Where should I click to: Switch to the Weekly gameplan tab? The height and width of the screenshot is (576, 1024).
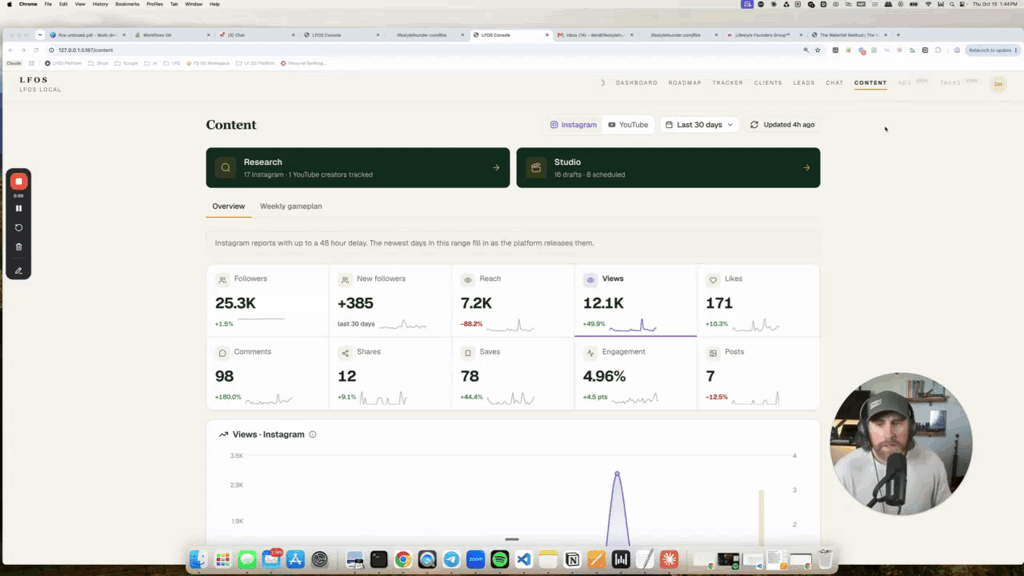[291, 206]
